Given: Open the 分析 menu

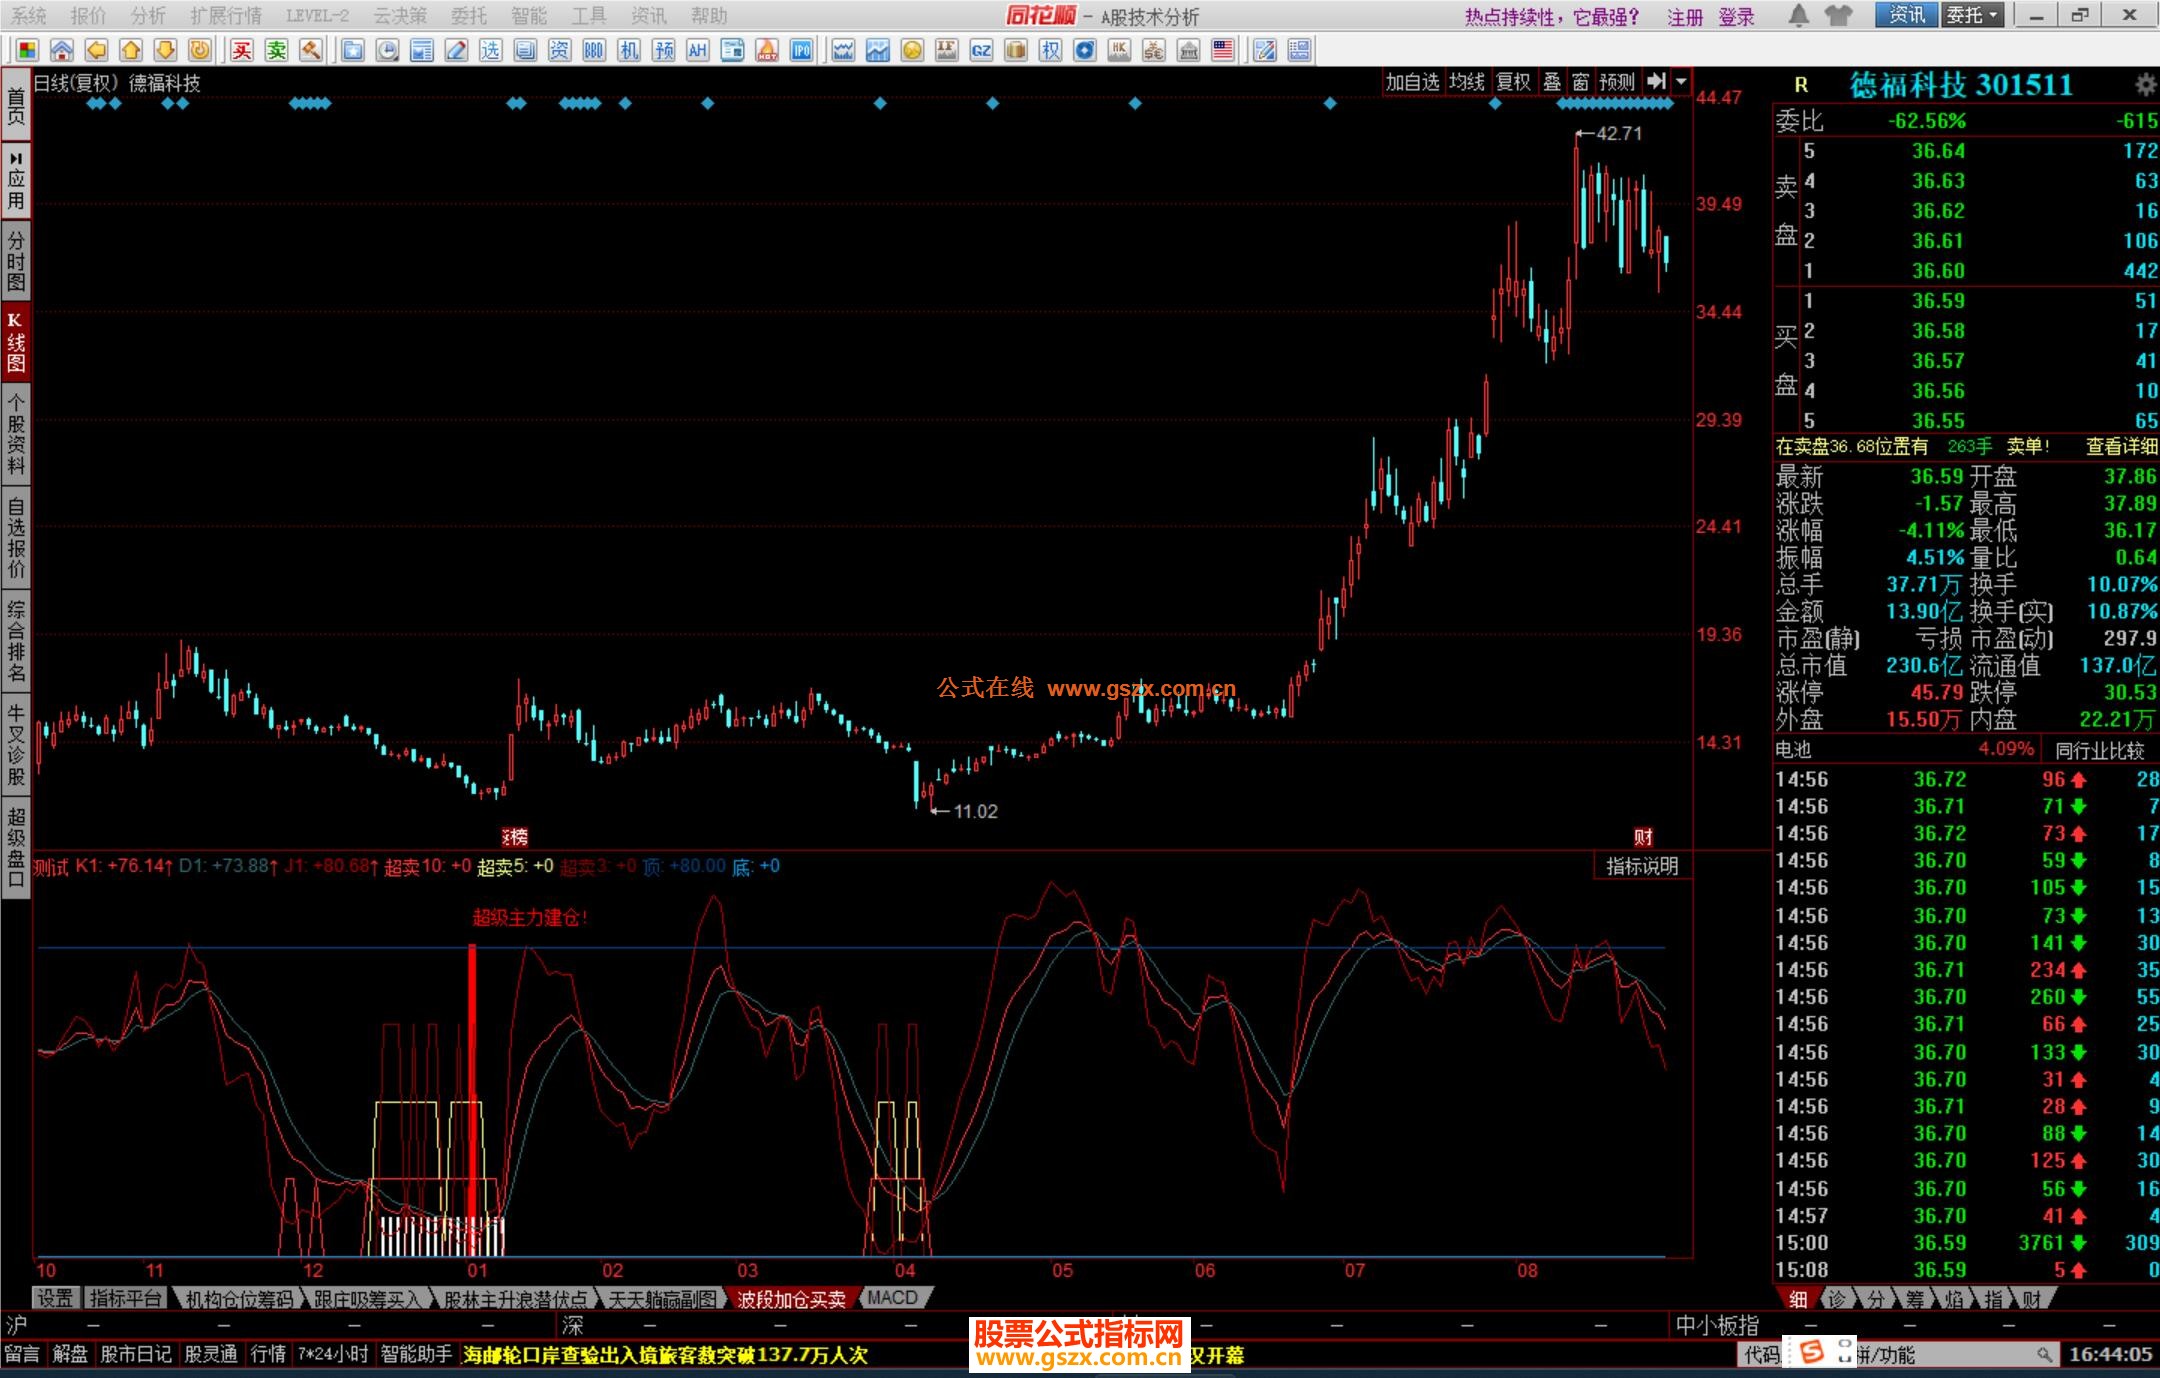Looking at the screenshot, I should 148,16.
